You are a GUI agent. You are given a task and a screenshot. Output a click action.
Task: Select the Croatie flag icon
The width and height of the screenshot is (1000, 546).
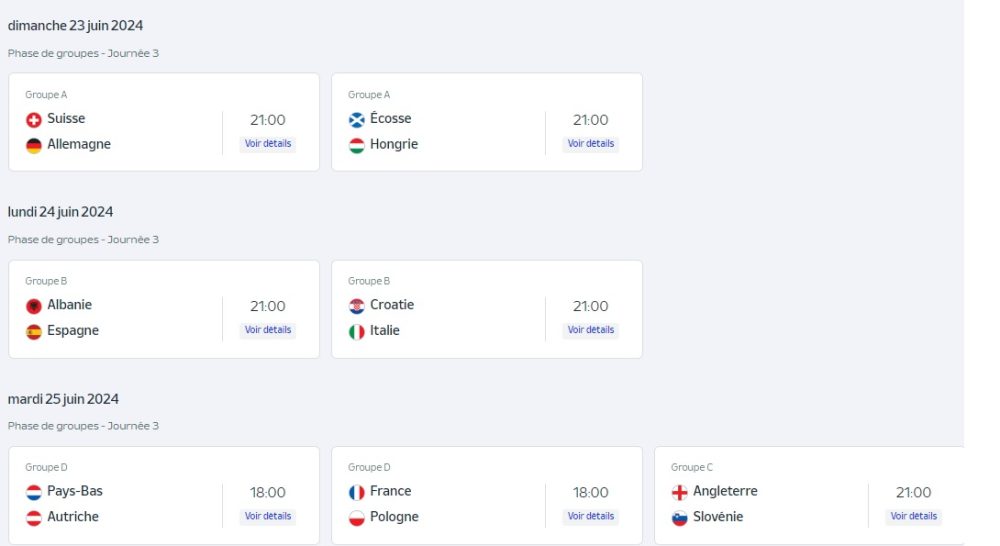pos(357,306)
